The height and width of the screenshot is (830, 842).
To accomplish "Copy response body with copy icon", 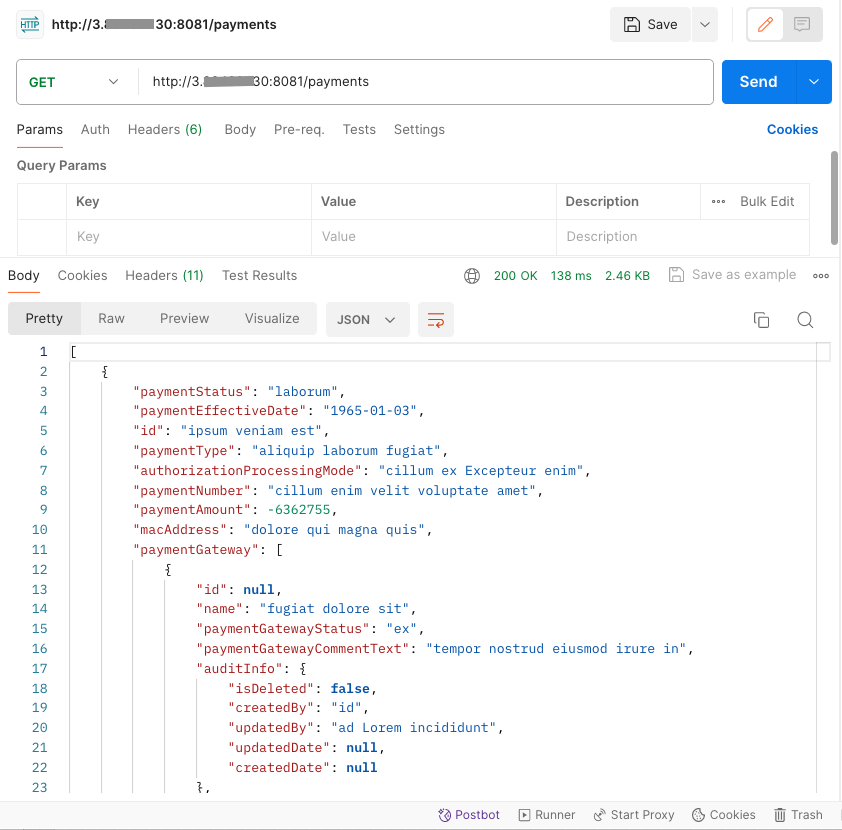I will coord(761,320).
